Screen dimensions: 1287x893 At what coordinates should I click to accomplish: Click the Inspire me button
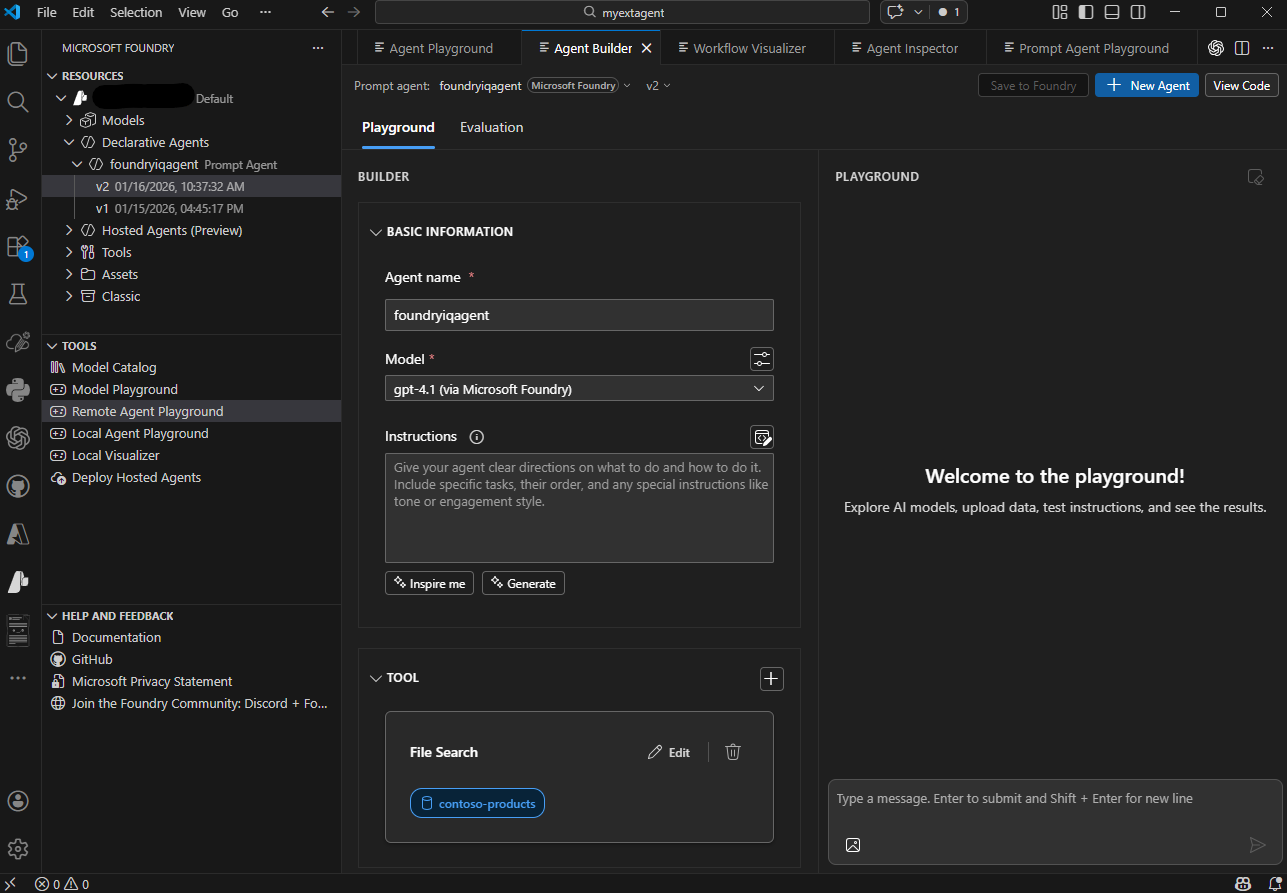(x=429, y=582)
